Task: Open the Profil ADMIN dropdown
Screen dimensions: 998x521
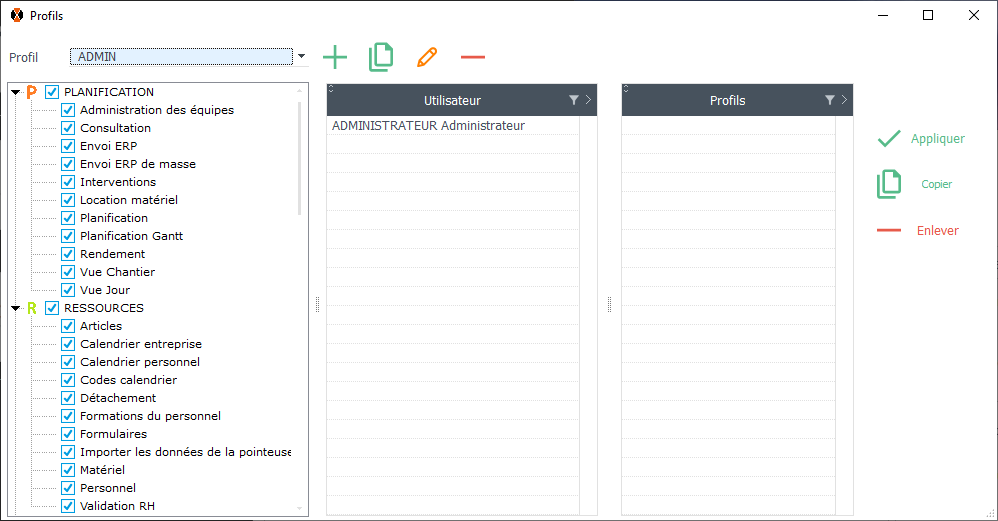Action: (x=301, y=57)
